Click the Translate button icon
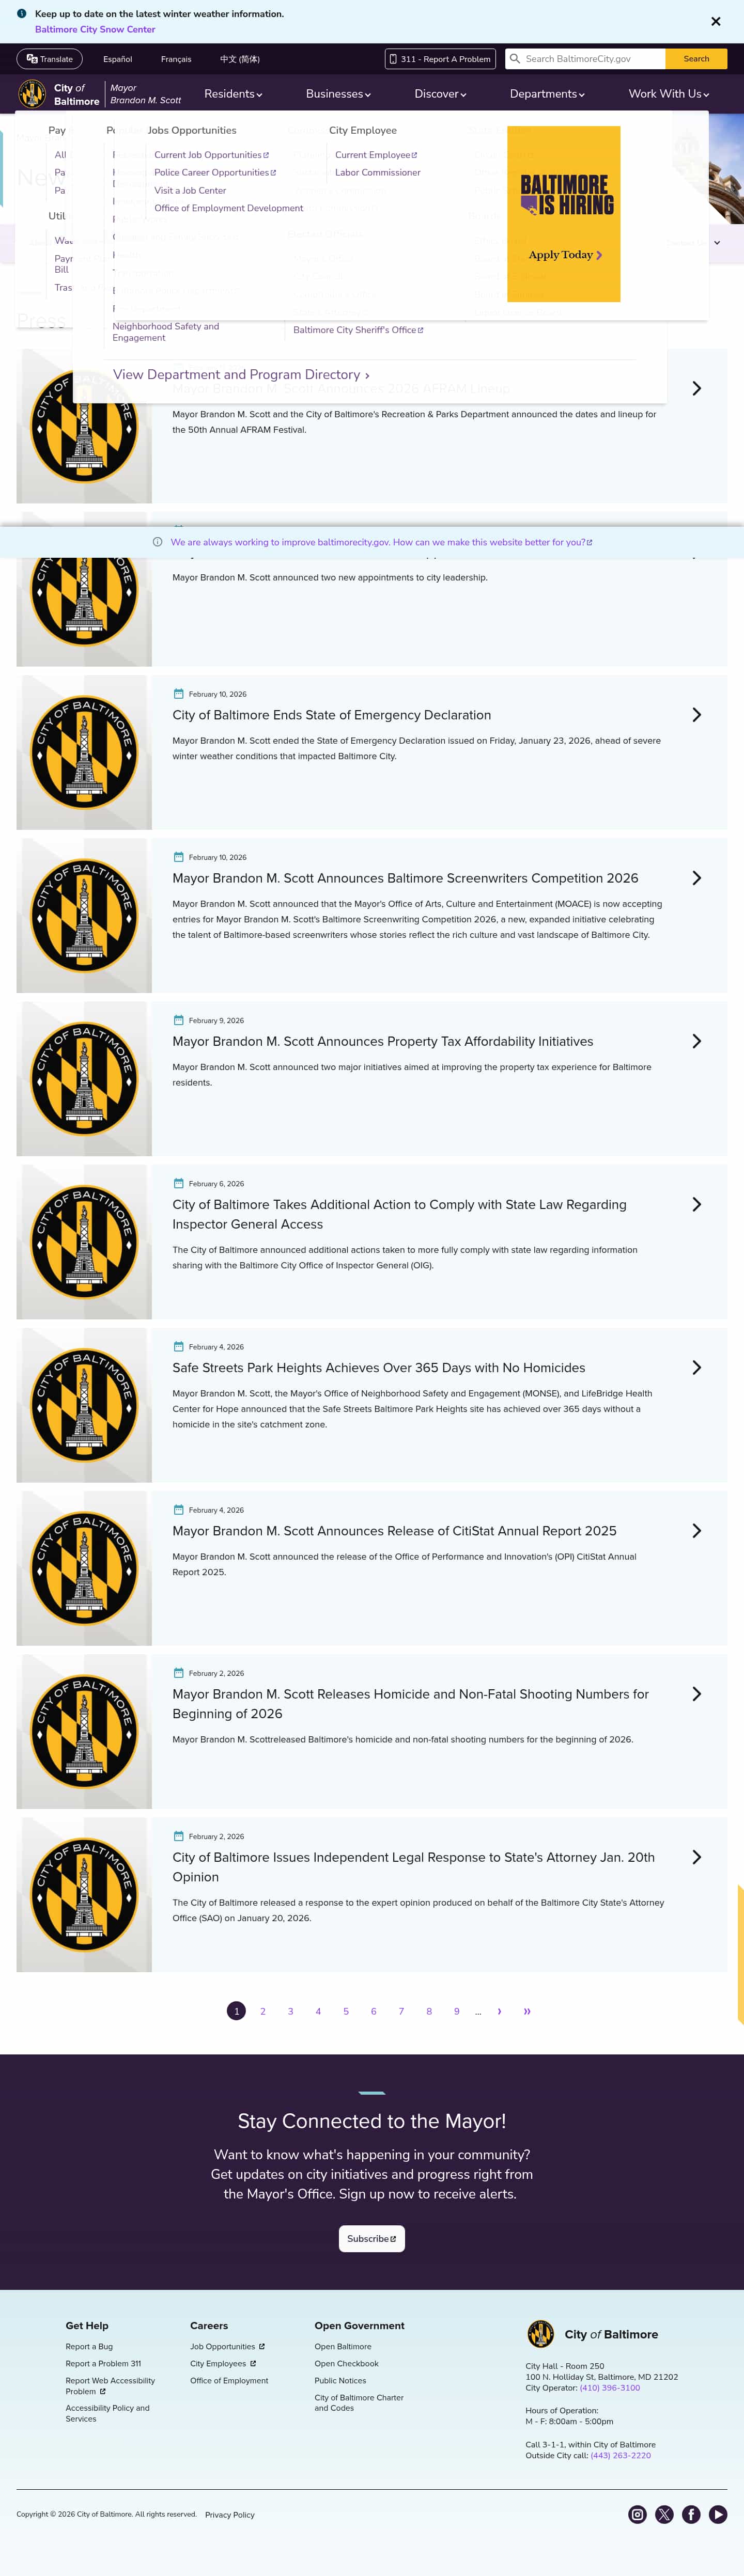Screen dimensions: 744x2576 point(32,59)
